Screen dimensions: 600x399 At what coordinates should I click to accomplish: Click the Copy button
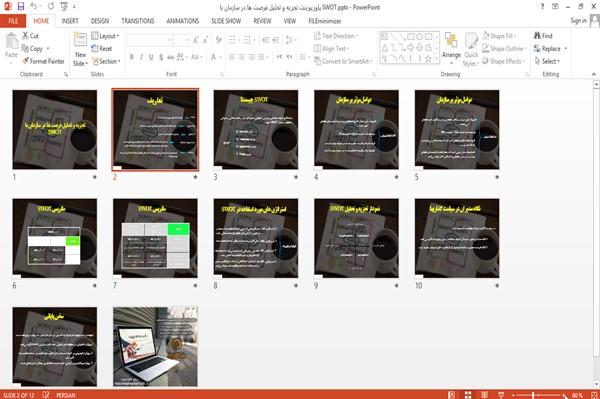pos(33,49)
